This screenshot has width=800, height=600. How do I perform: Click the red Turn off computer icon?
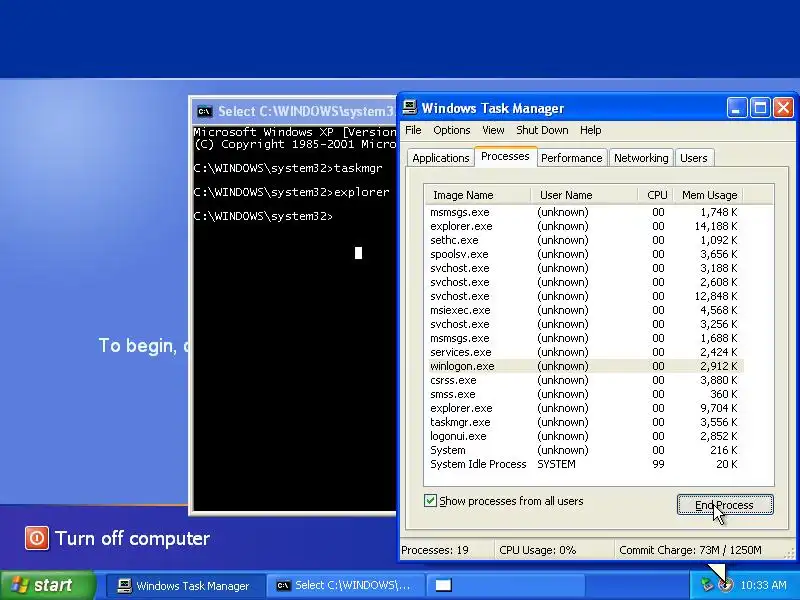tap(37, 538)
